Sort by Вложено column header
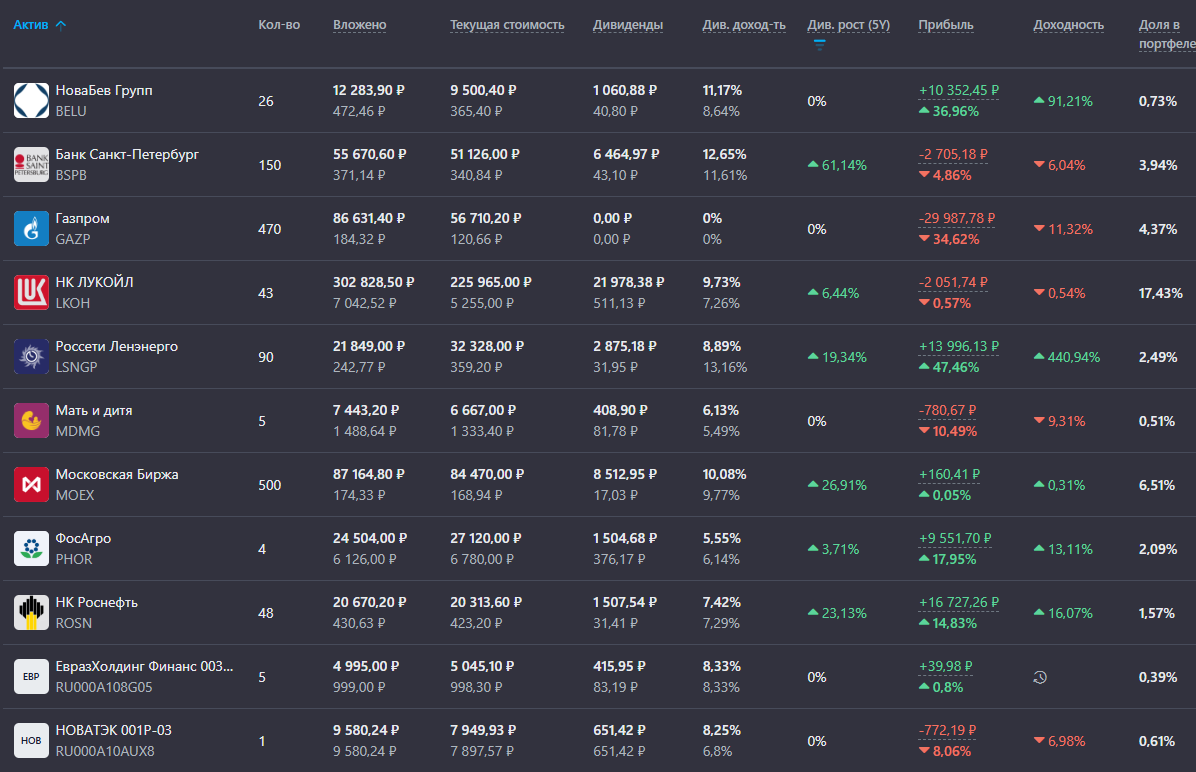Viewport: 1196px width, 772px height. [359, 25]
